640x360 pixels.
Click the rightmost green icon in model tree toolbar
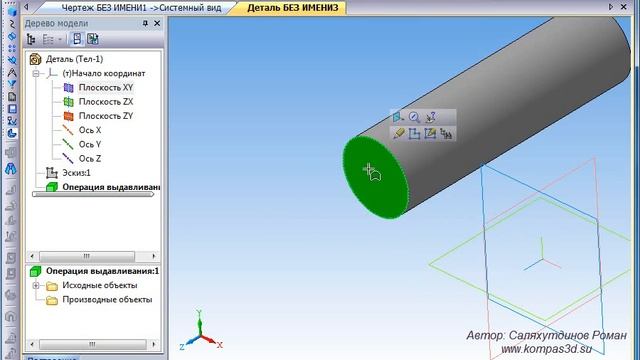(93, 39)
